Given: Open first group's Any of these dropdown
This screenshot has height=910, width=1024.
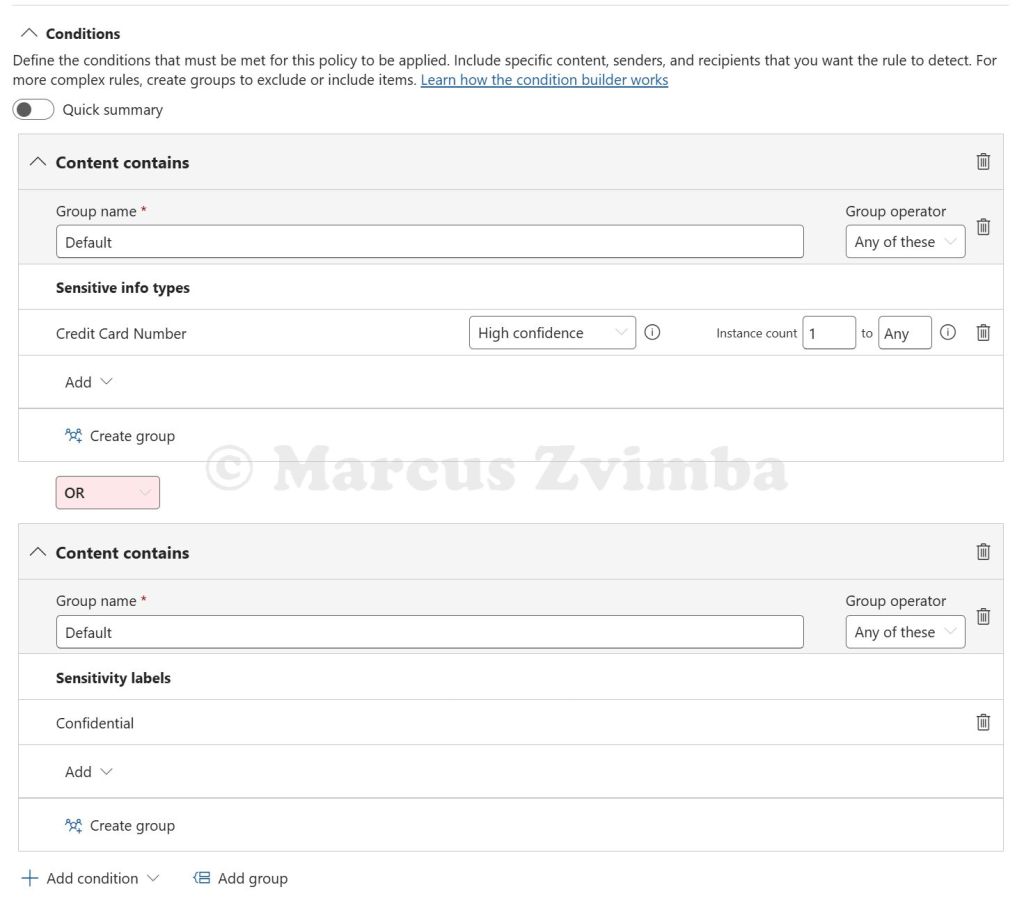Looking at the screenshot, I should (905, 242).
